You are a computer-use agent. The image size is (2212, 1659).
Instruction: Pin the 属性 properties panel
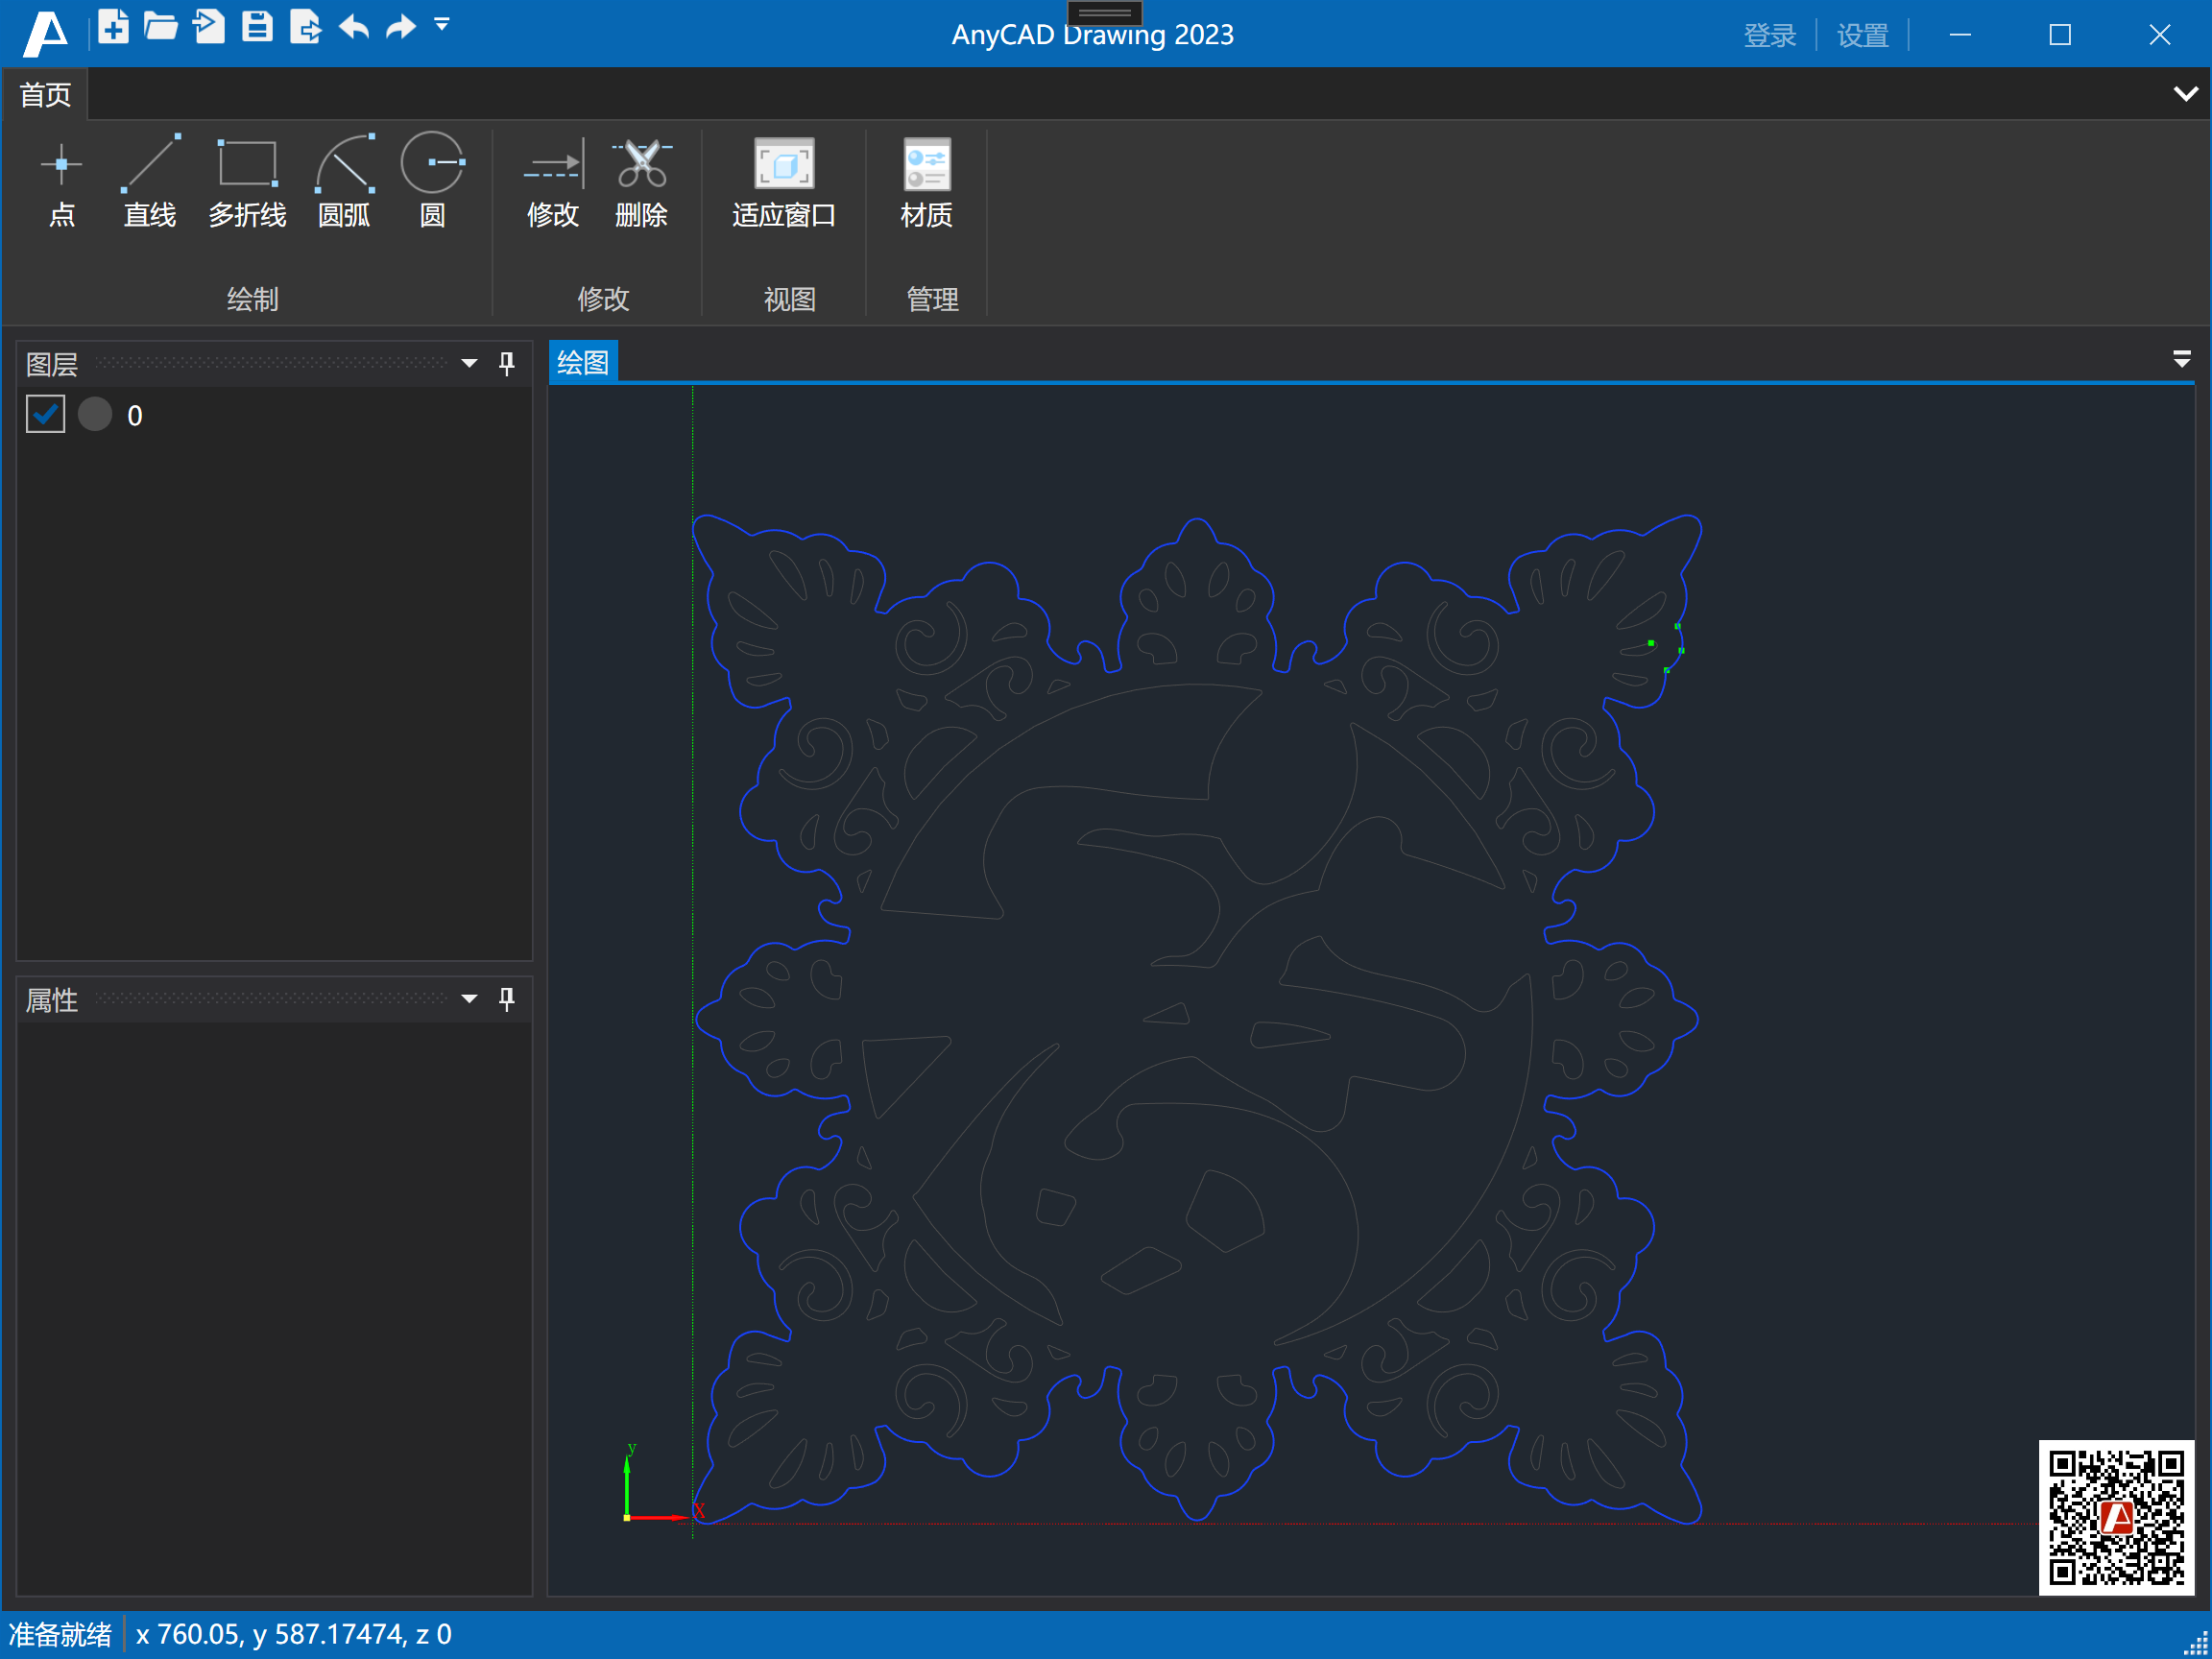click(x=507, y=999)
